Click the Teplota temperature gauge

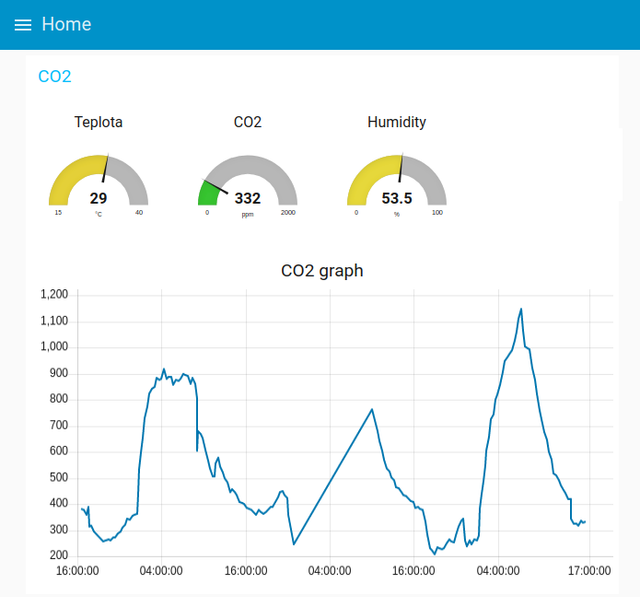pyautogui.click(x=98, y=182)
